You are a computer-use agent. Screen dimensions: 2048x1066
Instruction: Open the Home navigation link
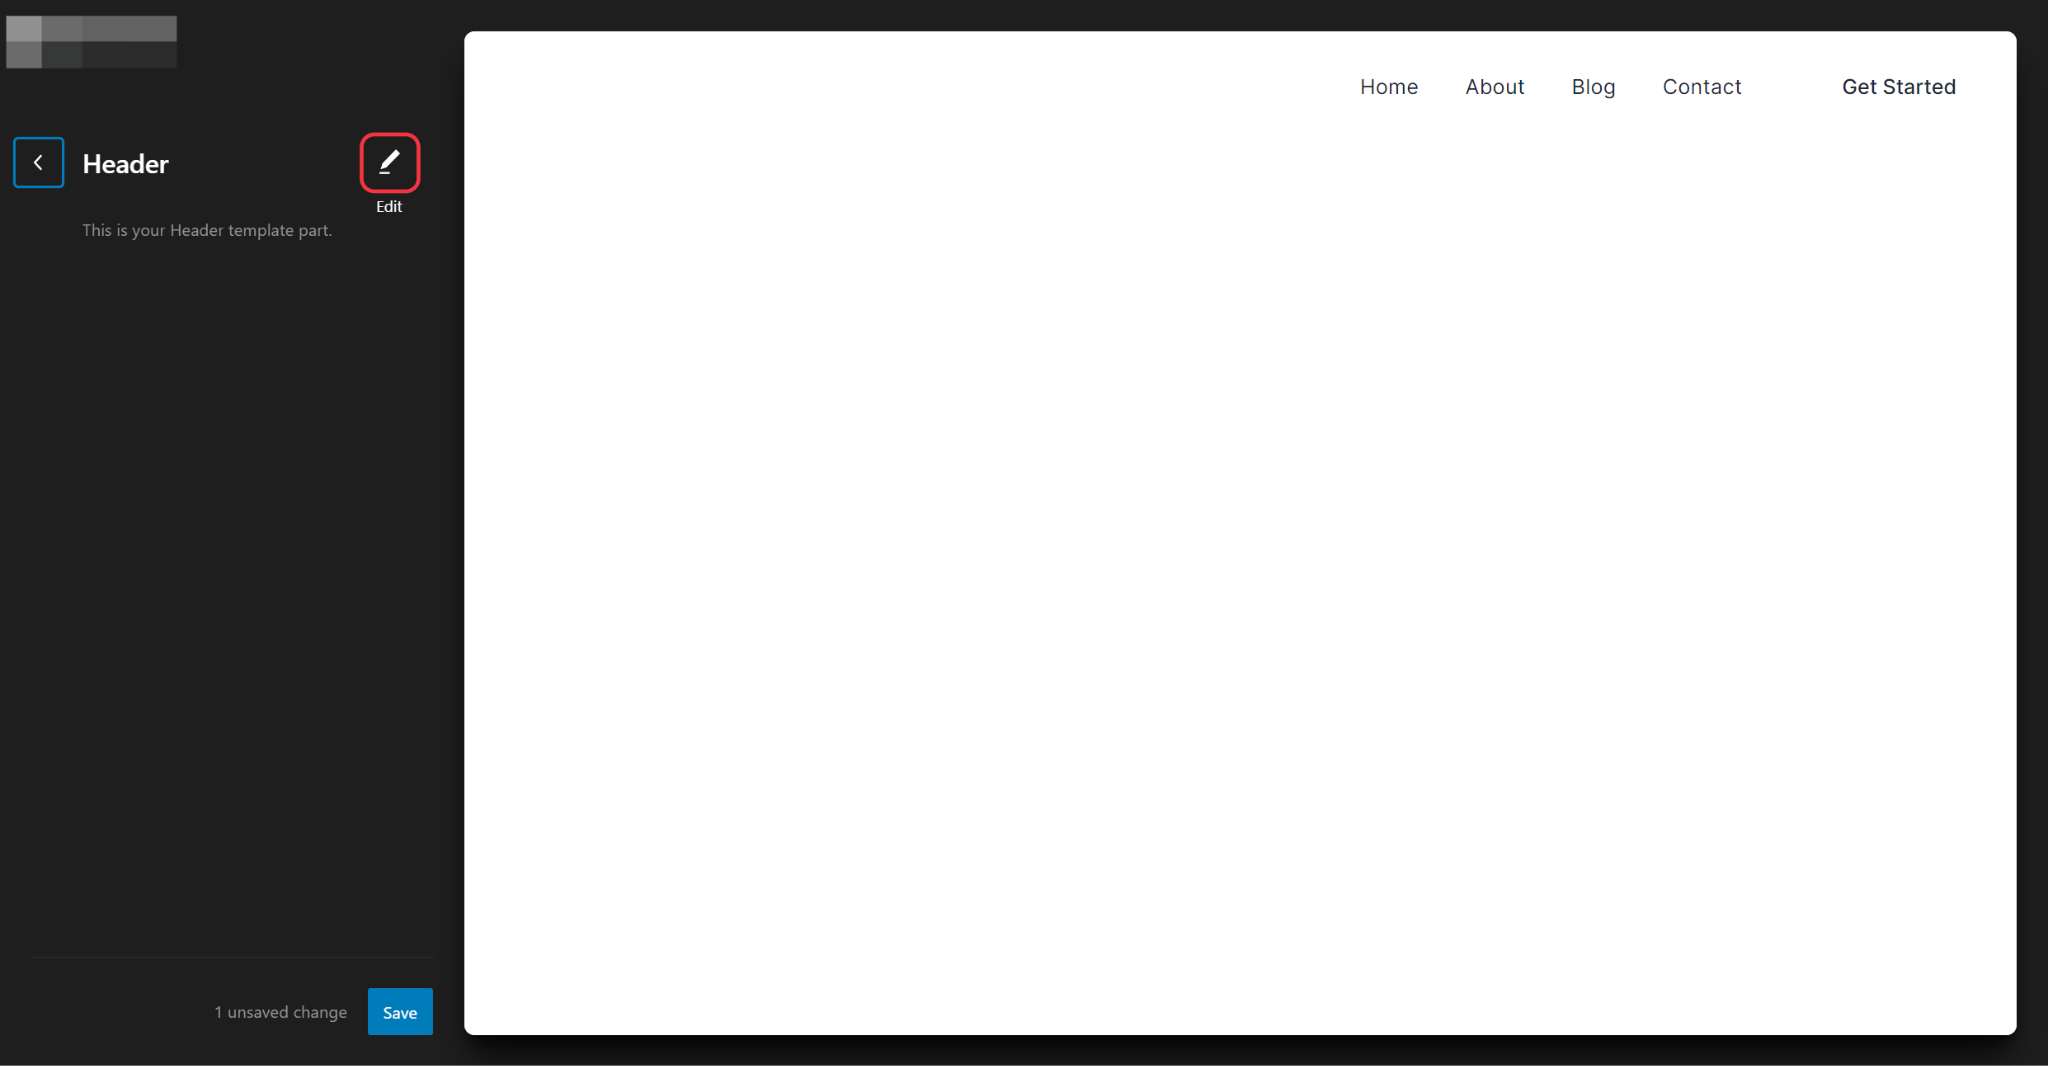(1388, 87)
